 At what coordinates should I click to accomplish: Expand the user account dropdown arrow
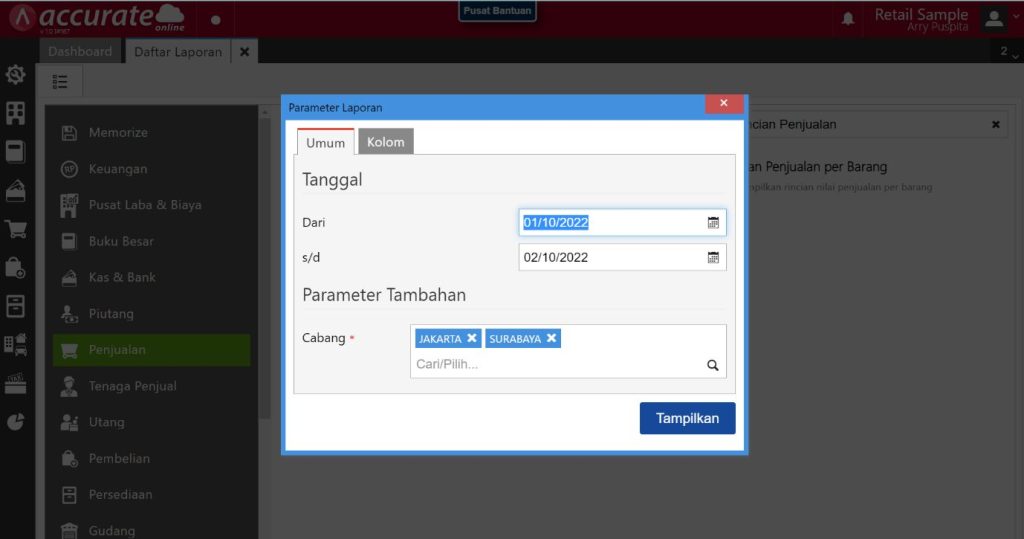(1016, 18)
